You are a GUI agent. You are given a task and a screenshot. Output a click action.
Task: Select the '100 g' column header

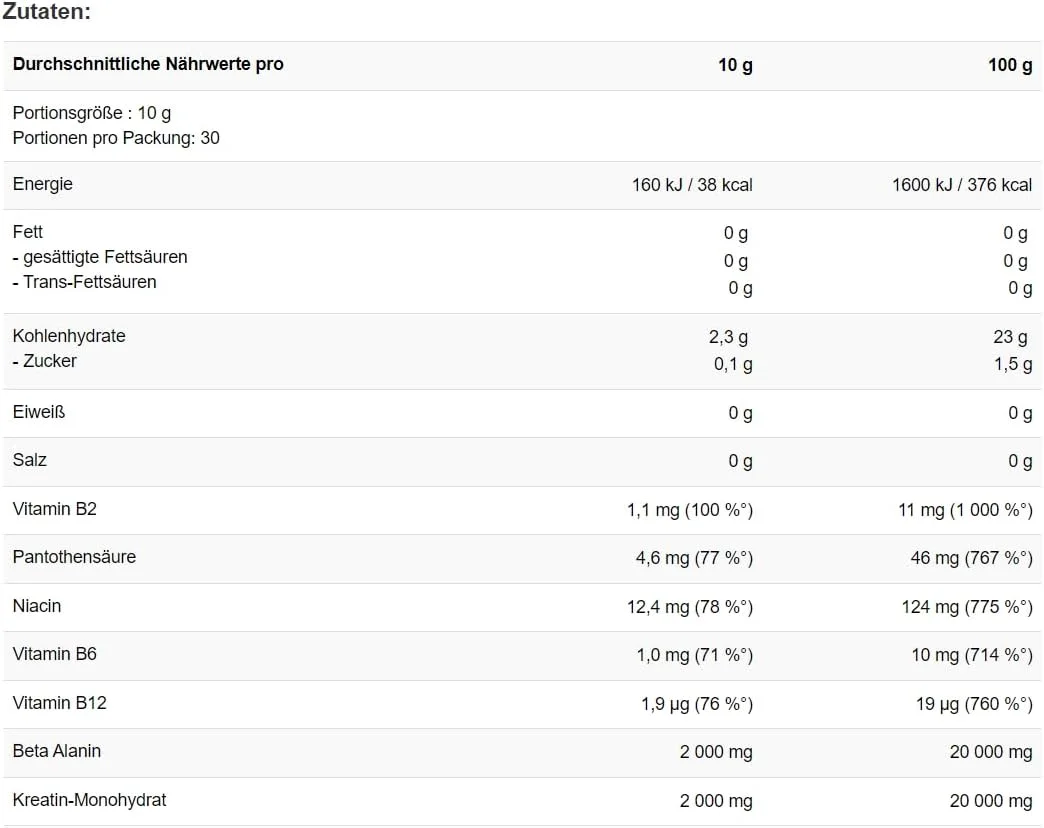click(1010, 65)
